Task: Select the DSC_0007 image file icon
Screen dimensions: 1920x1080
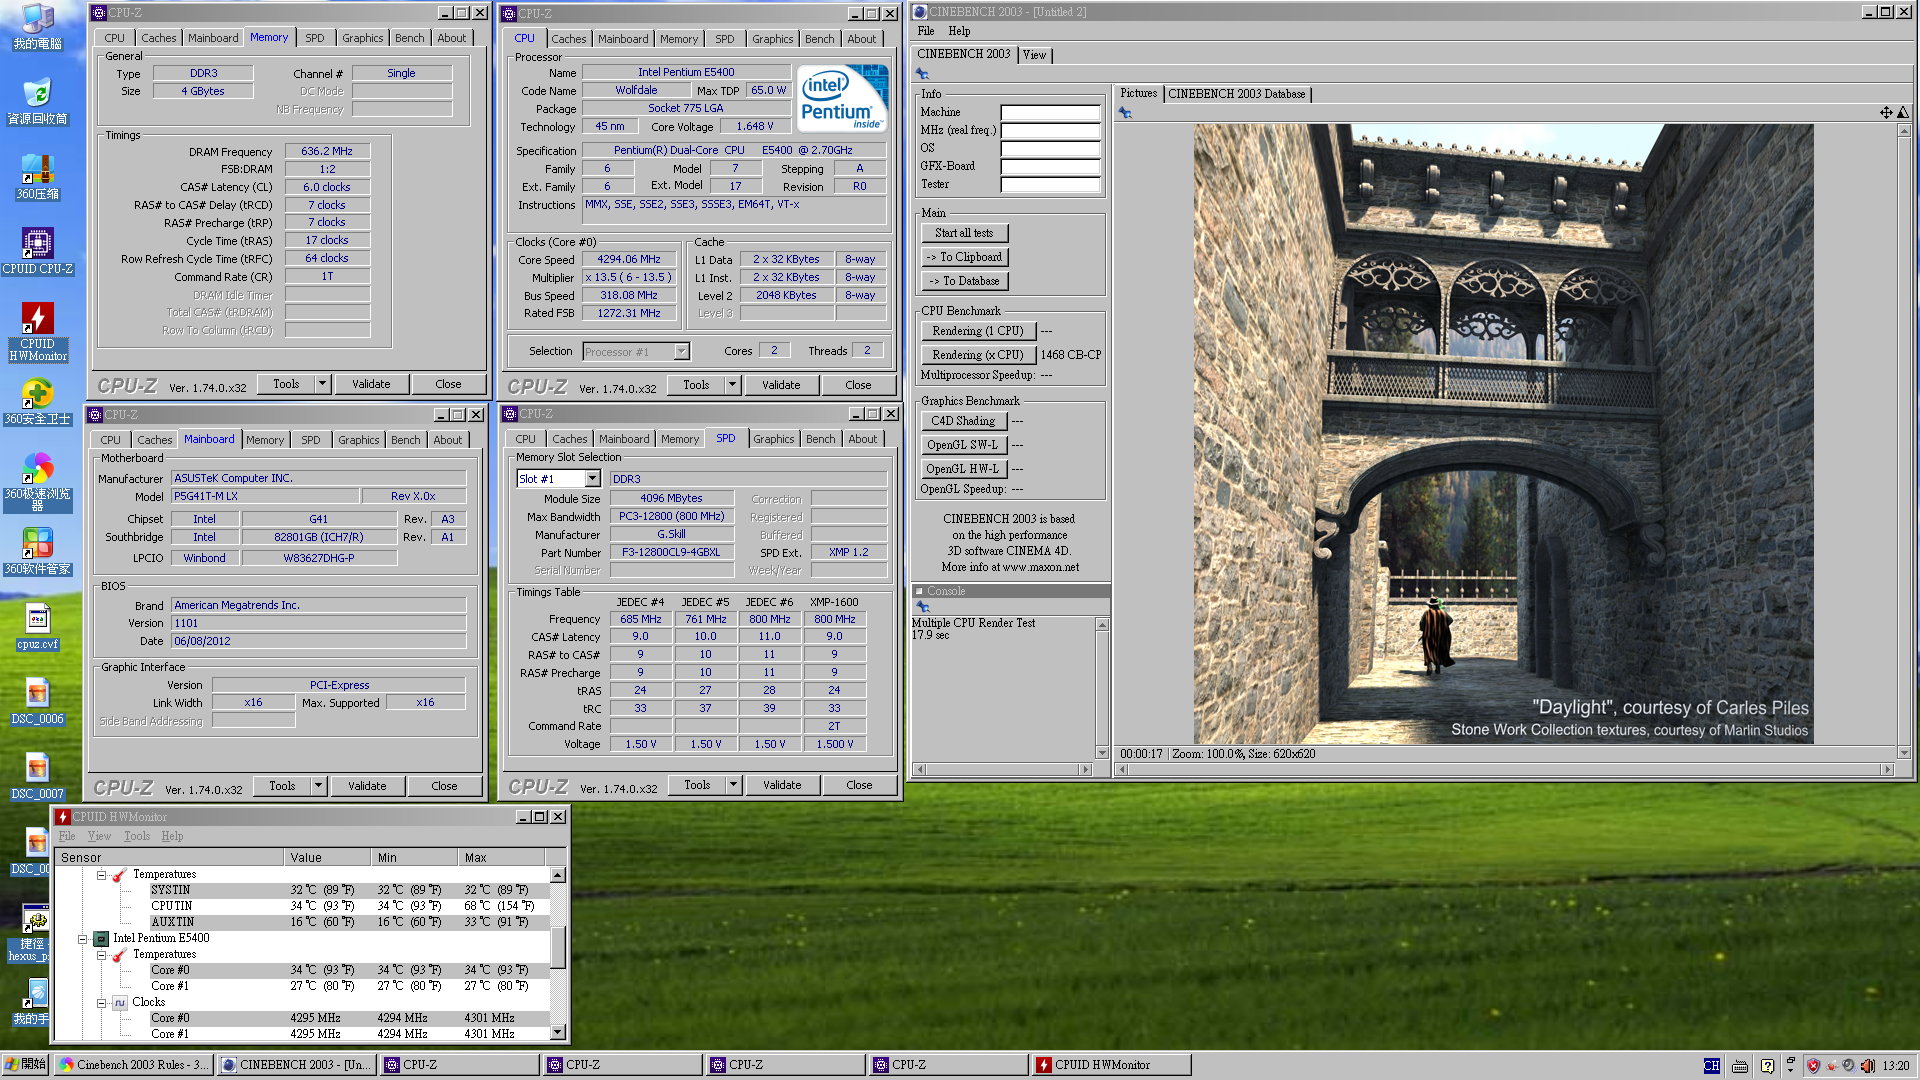Action: [37, 777]
